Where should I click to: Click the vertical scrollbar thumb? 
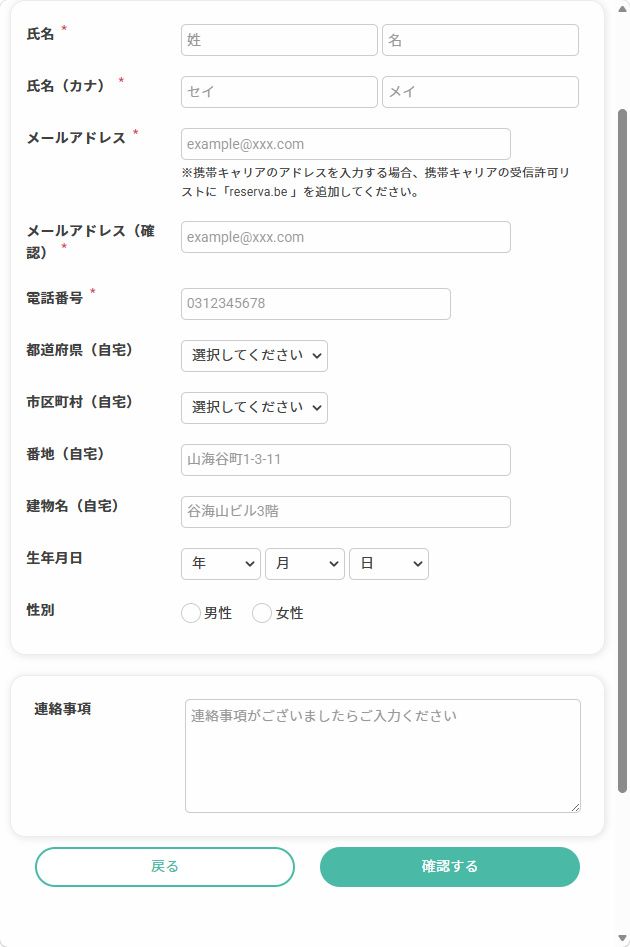pos(622,451)
